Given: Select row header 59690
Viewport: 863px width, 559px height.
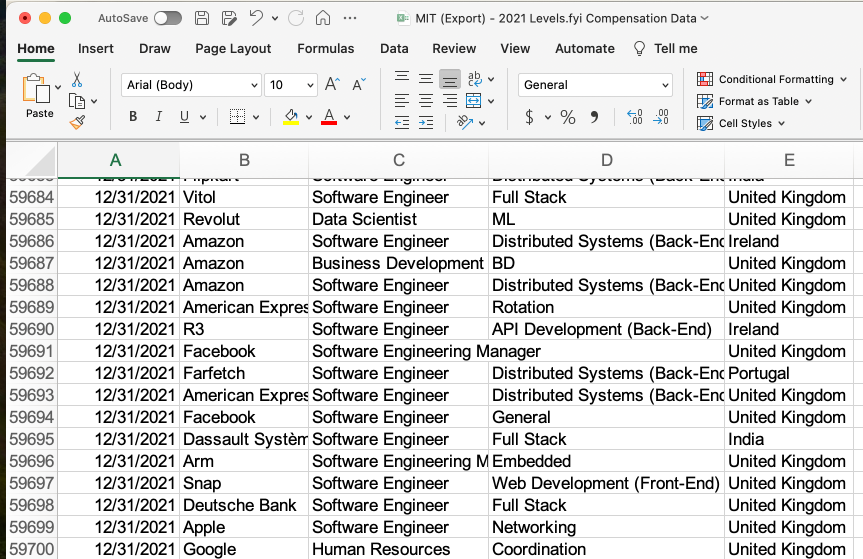Looking at the screenshot, I should pos(32,329).
